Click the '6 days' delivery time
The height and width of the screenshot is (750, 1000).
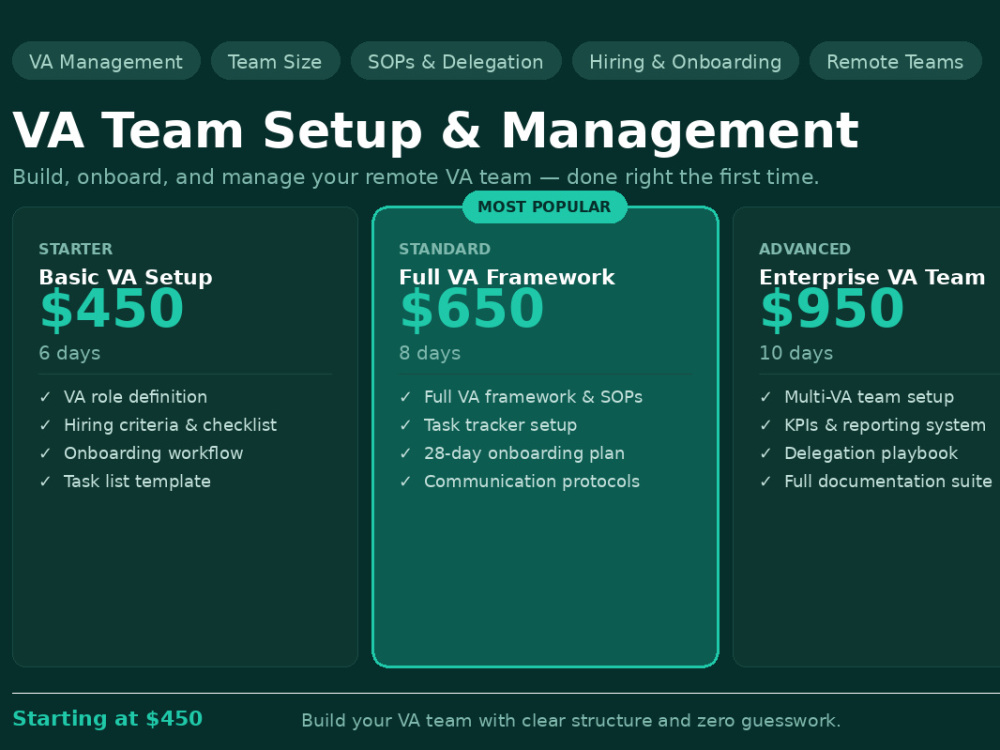point(70,353)
